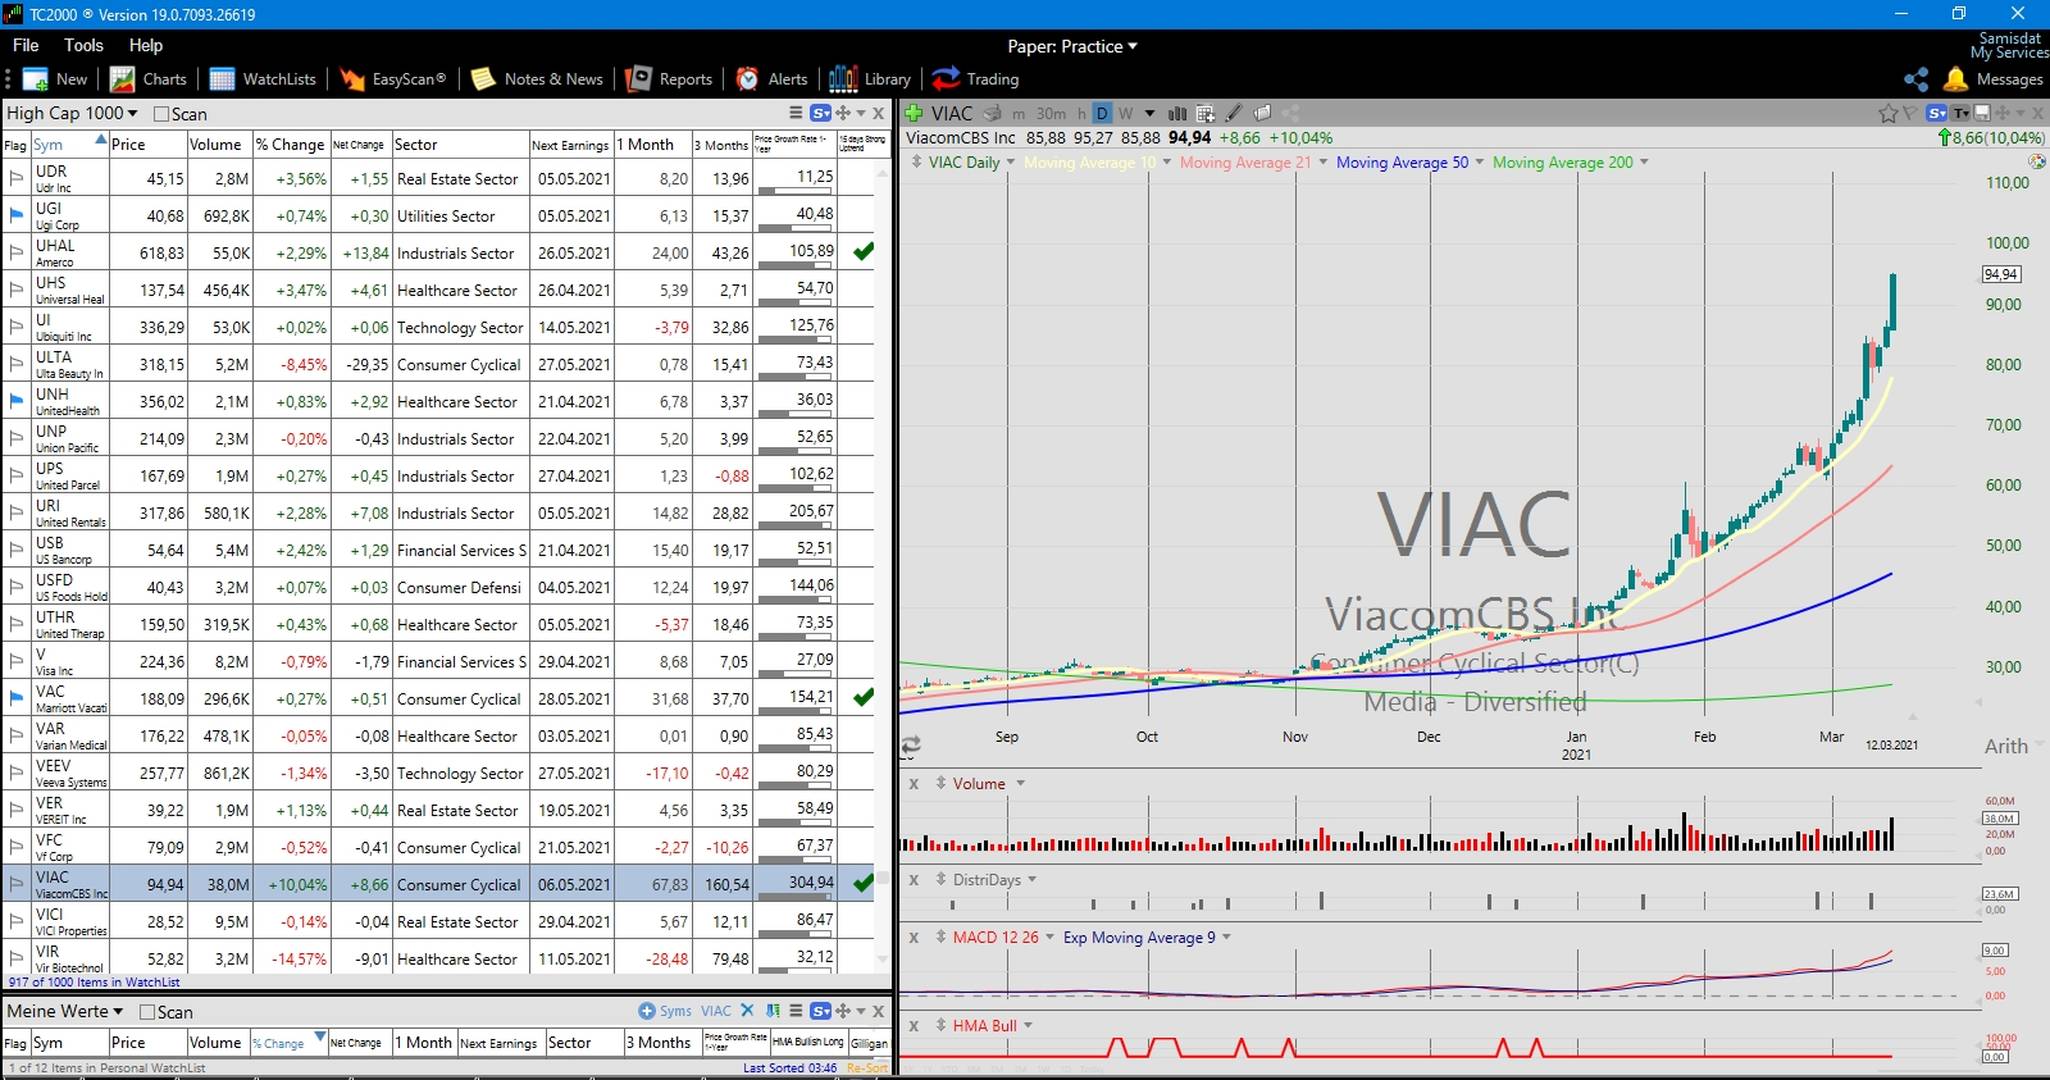Select the Weekly (W) timeframe button
Viewport: 2050px width, 1080px height.
coord(1125,113)
